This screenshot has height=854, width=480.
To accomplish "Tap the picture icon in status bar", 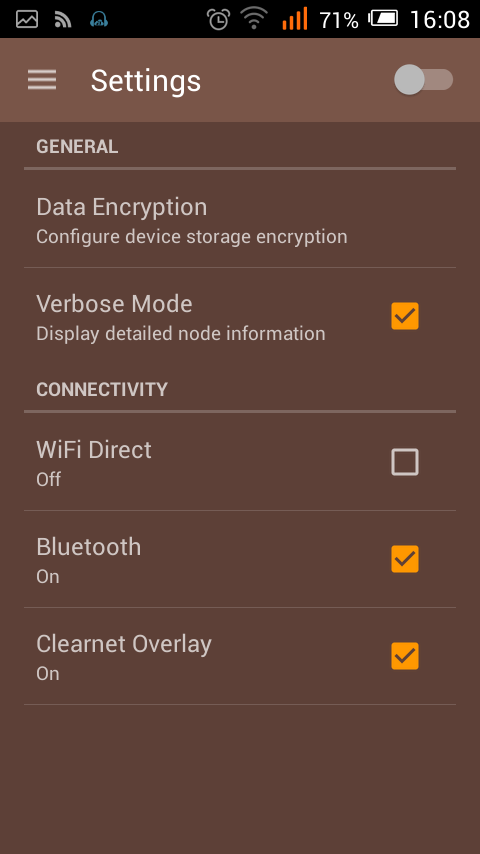I will click(27, 20).
